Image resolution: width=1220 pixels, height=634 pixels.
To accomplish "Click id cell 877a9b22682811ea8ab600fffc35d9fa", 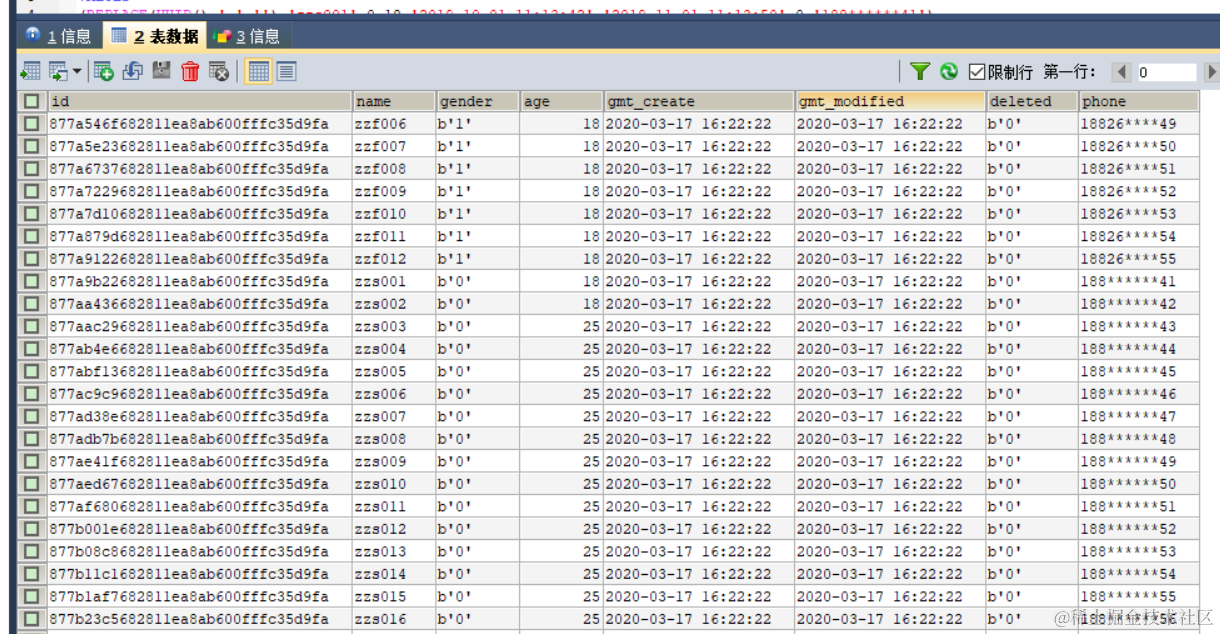I will [200, 281].
